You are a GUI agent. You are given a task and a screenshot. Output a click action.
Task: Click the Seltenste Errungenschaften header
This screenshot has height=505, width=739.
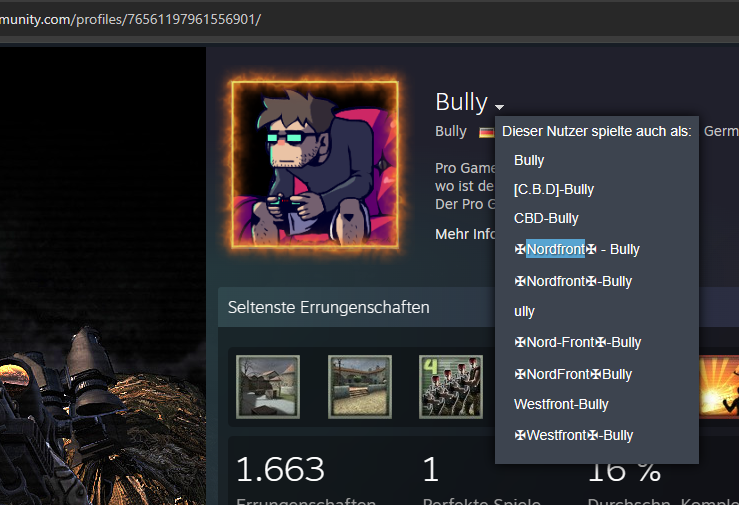tap(328, 307)
